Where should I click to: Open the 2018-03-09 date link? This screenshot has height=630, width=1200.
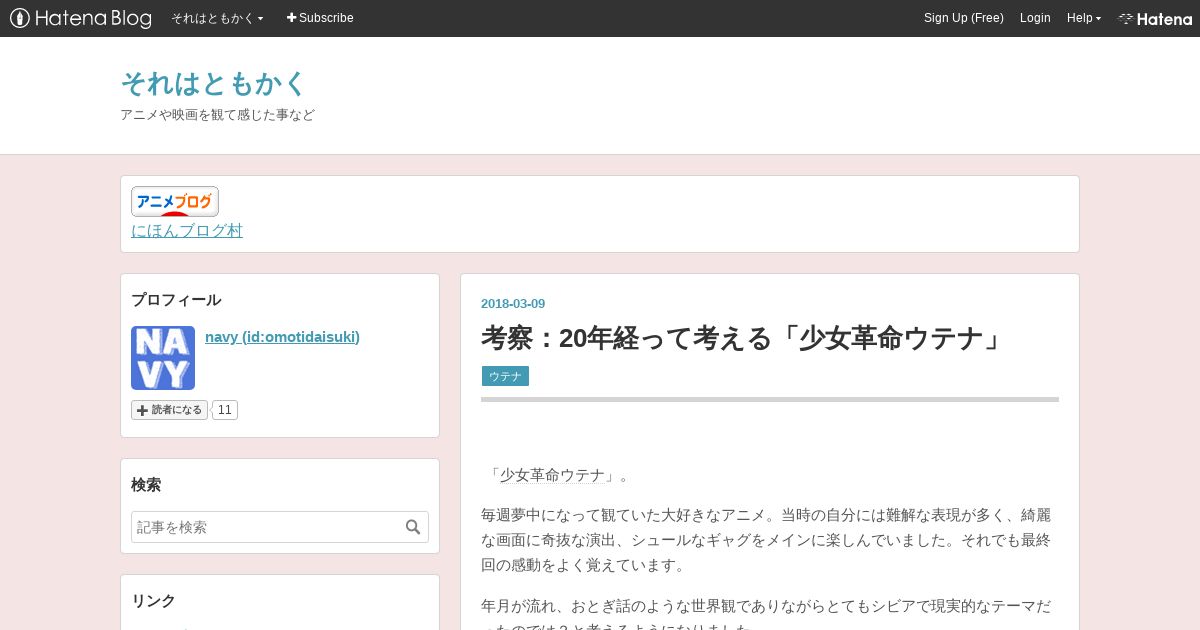(x=513, y=304)
